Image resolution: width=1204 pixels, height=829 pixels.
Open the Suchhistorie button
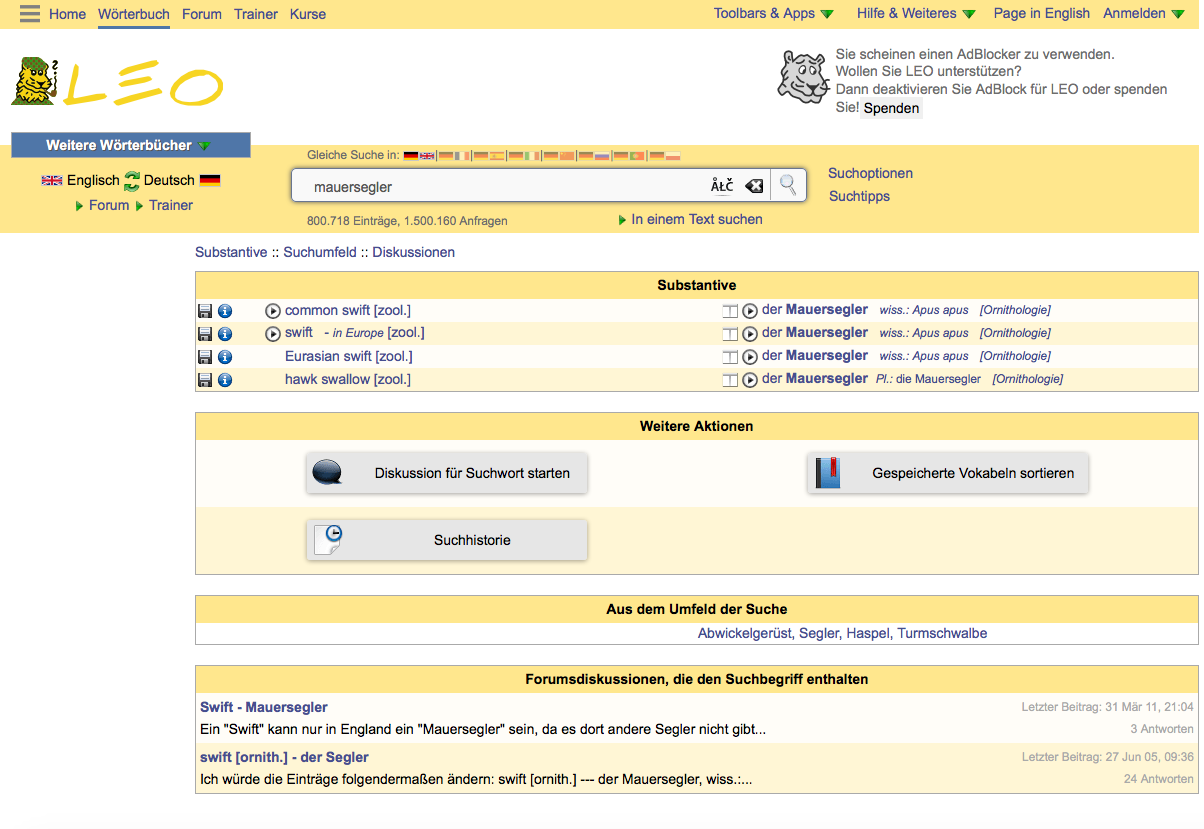coord(447,540)
